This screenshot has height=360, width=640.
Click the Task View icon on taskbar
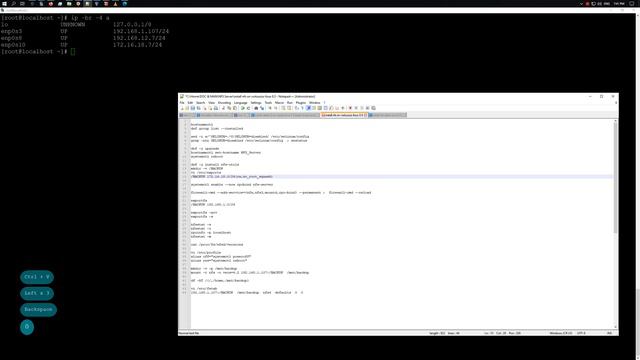tap(22, 3)
